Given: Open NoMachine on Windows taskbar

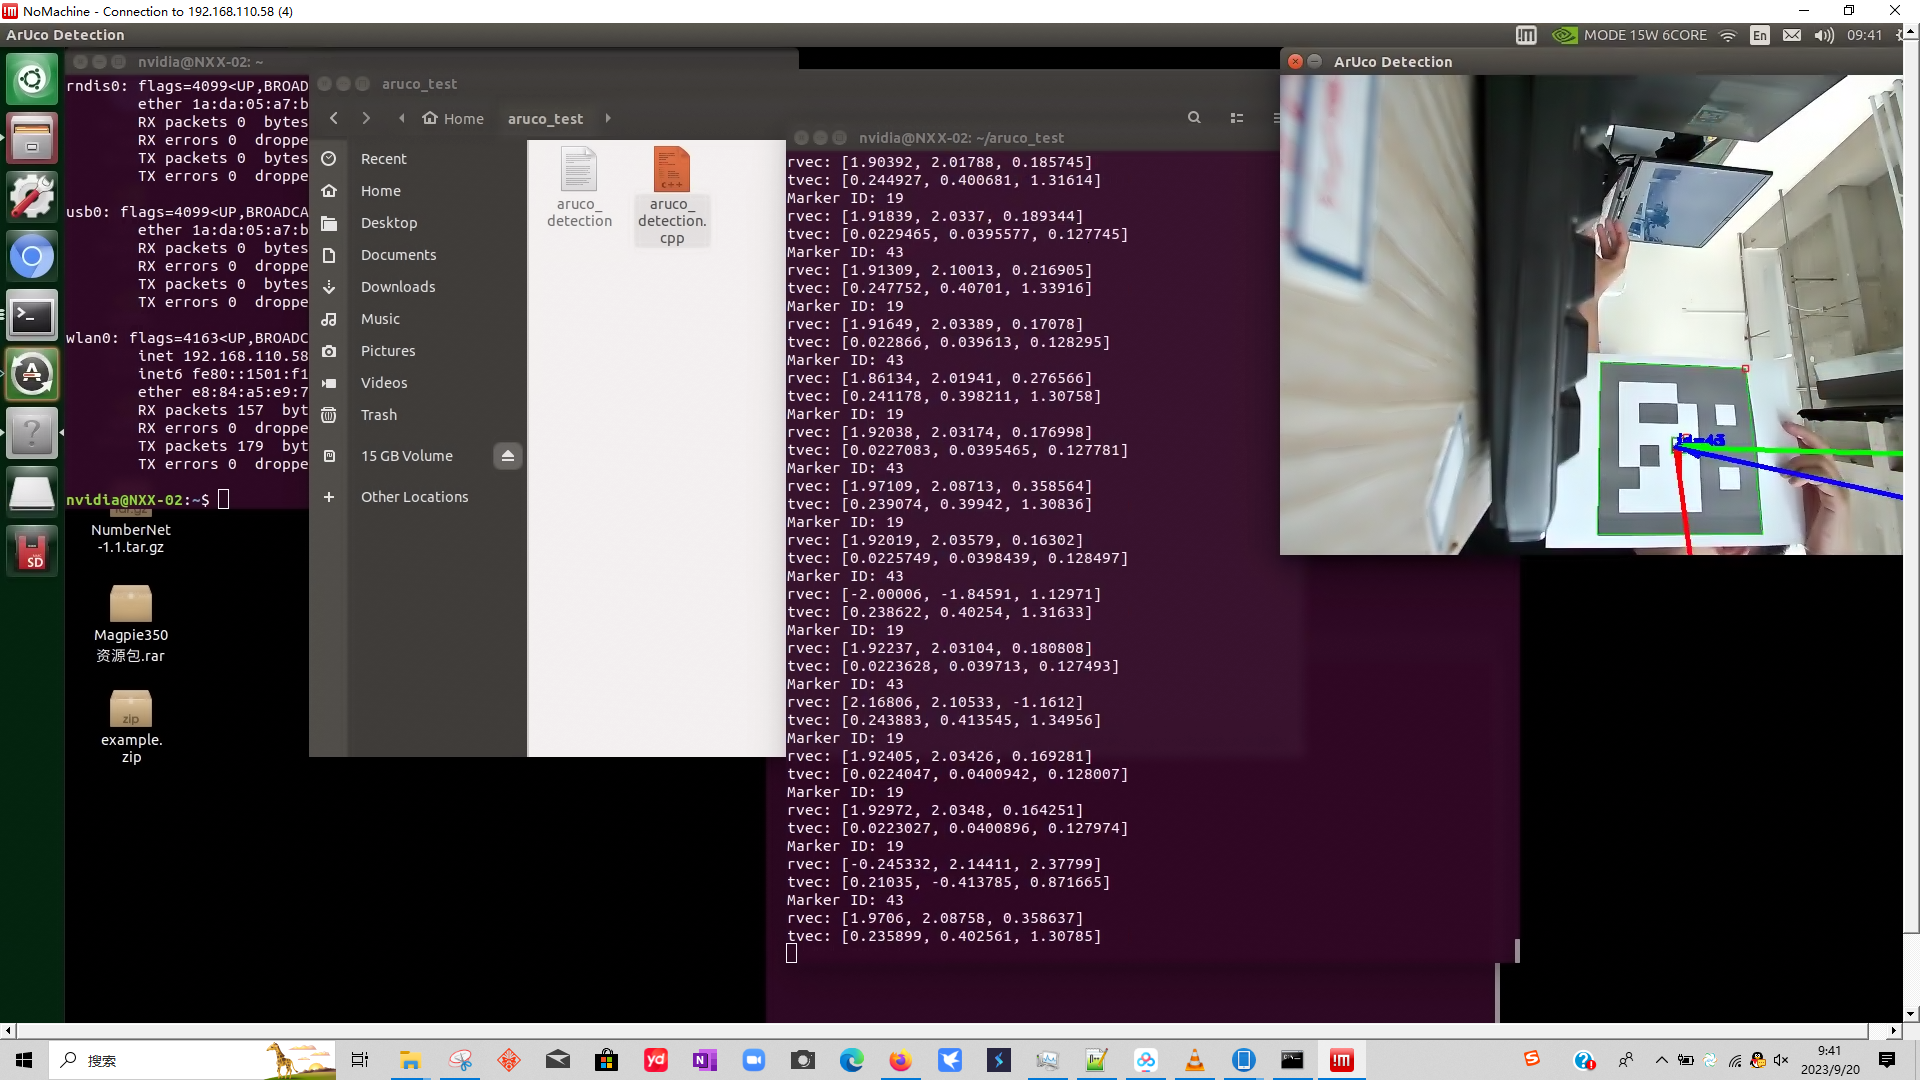Looking at the screenshot, I should click(x=1342, y=1060).
